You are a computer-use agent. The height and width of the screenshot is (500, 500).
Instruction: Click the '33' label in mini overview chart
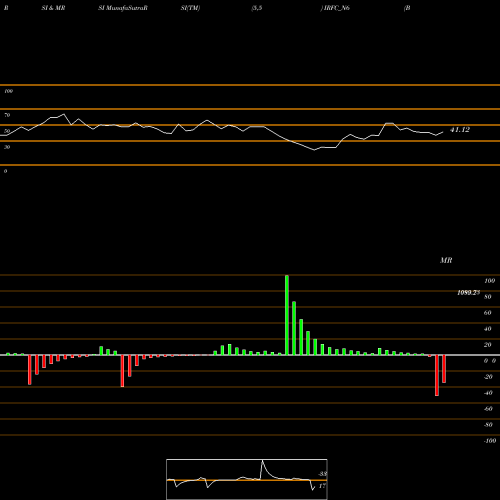pos(322,474)
